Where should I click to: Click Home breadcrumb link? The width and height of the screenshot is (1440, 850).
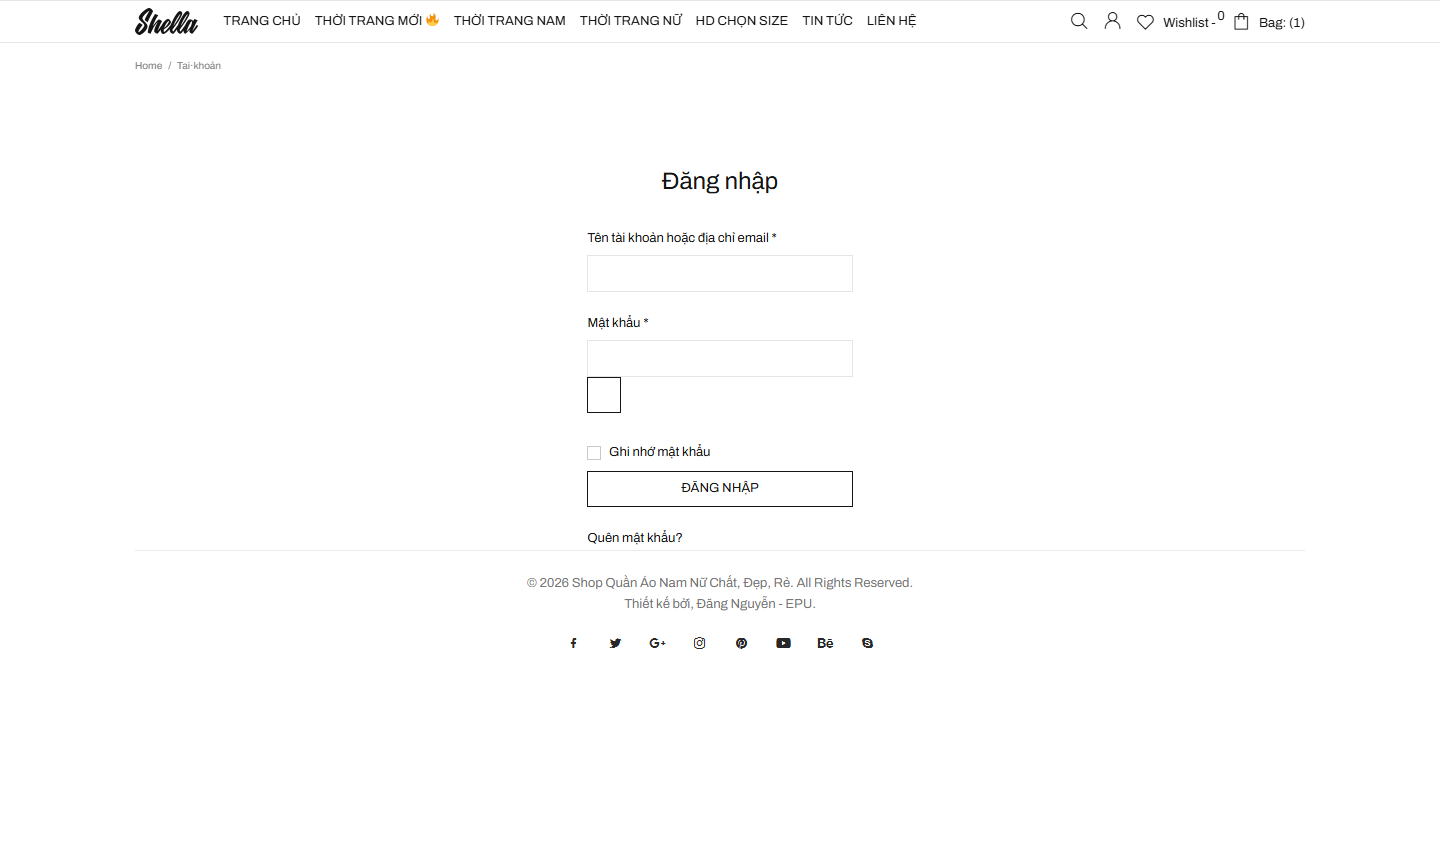pos(148,66)
